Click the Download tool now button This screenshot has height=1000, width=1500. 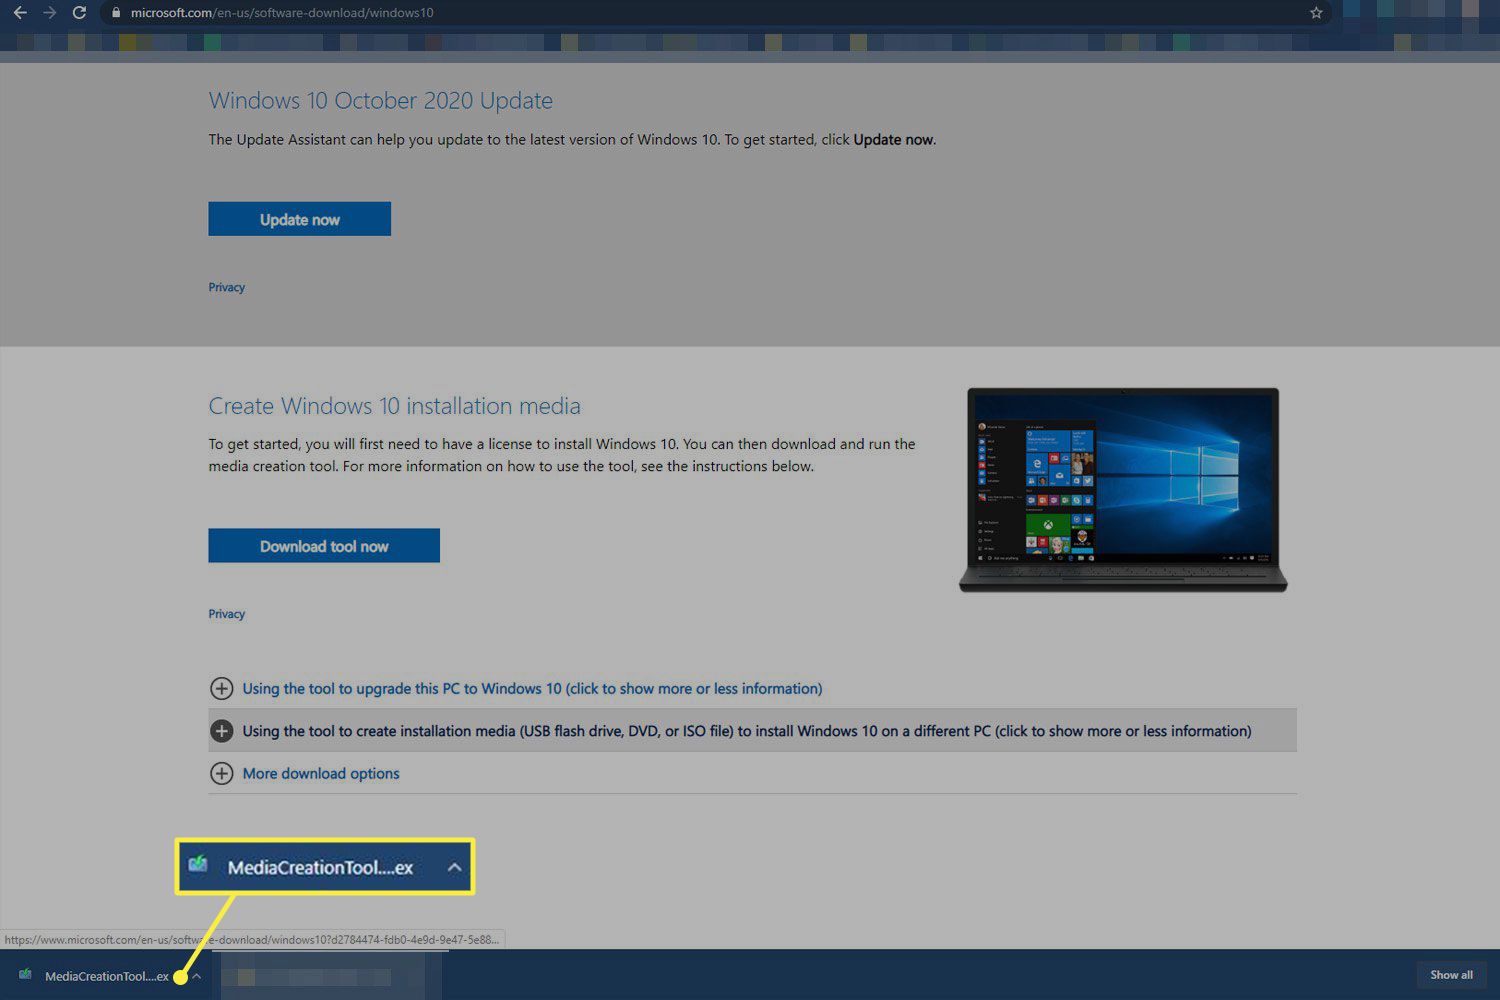[324, 546]
